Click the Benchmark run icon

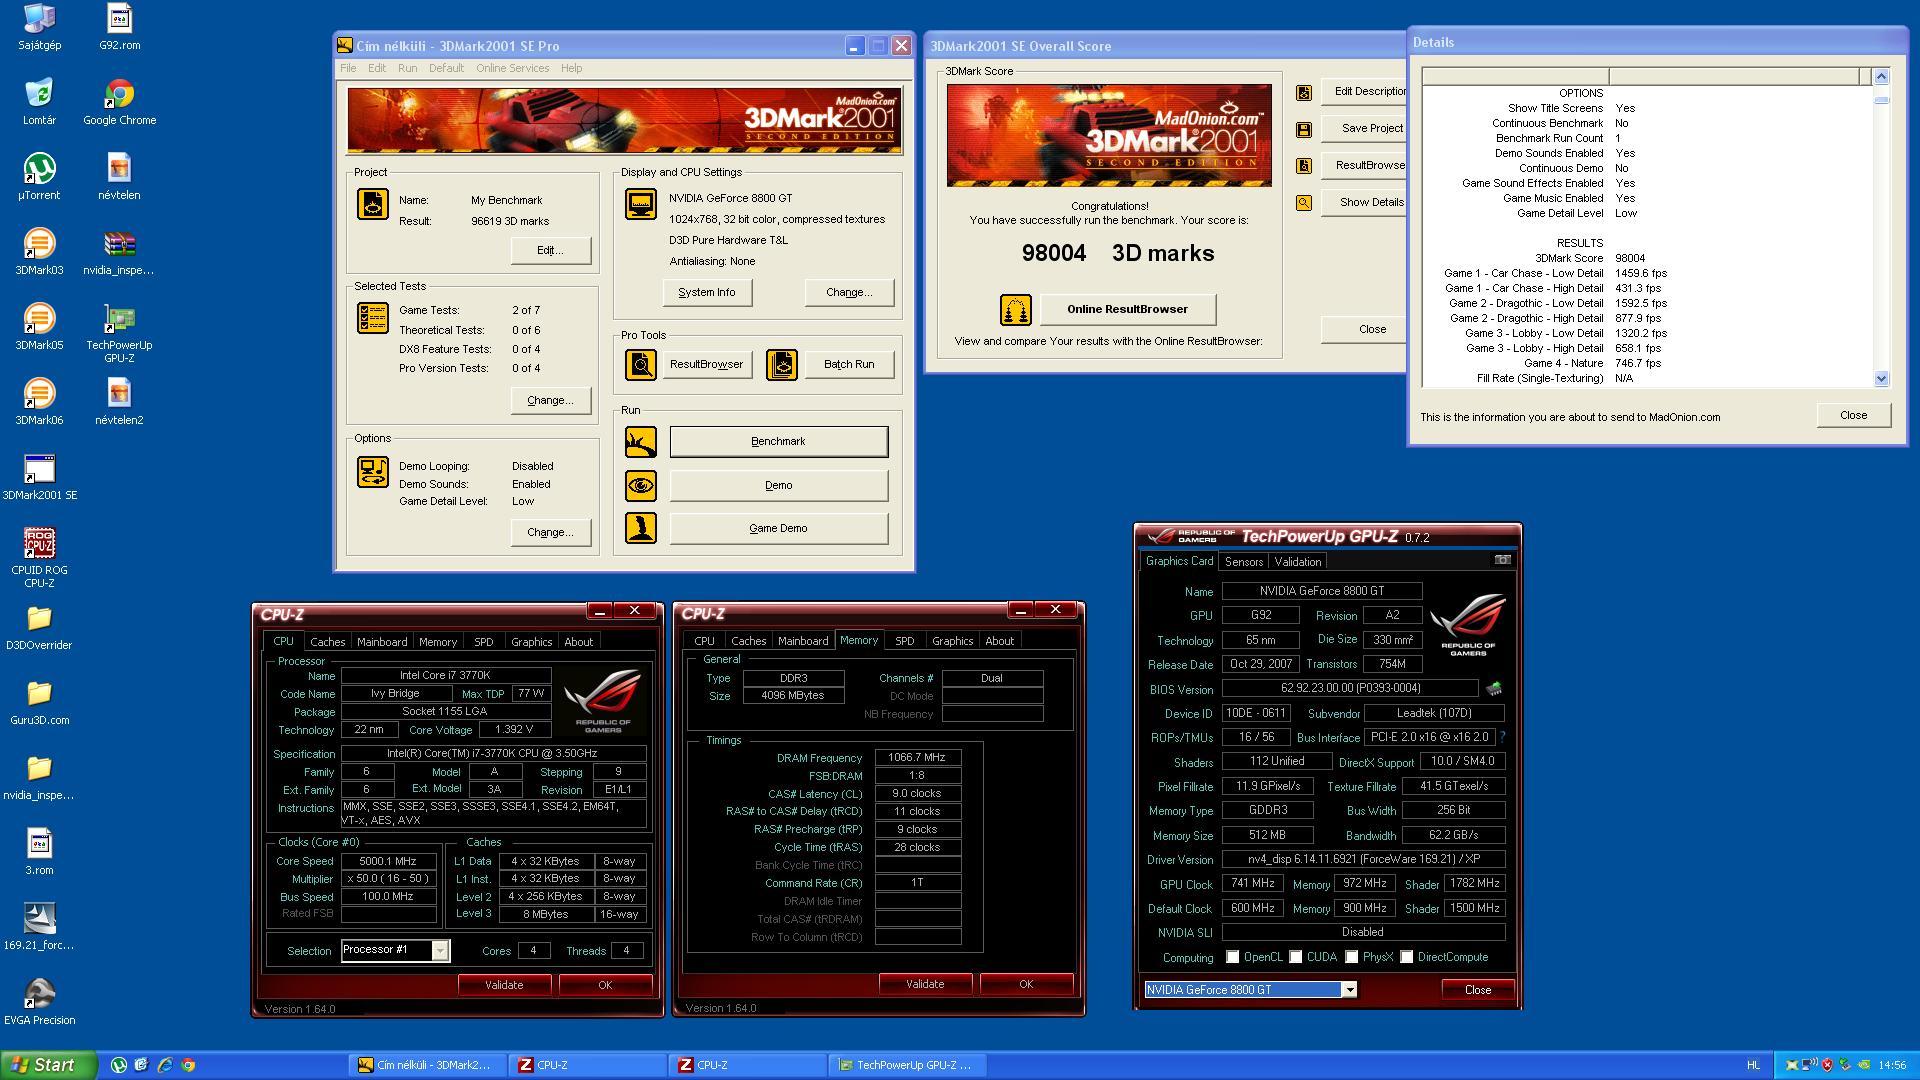pos(641,442)
